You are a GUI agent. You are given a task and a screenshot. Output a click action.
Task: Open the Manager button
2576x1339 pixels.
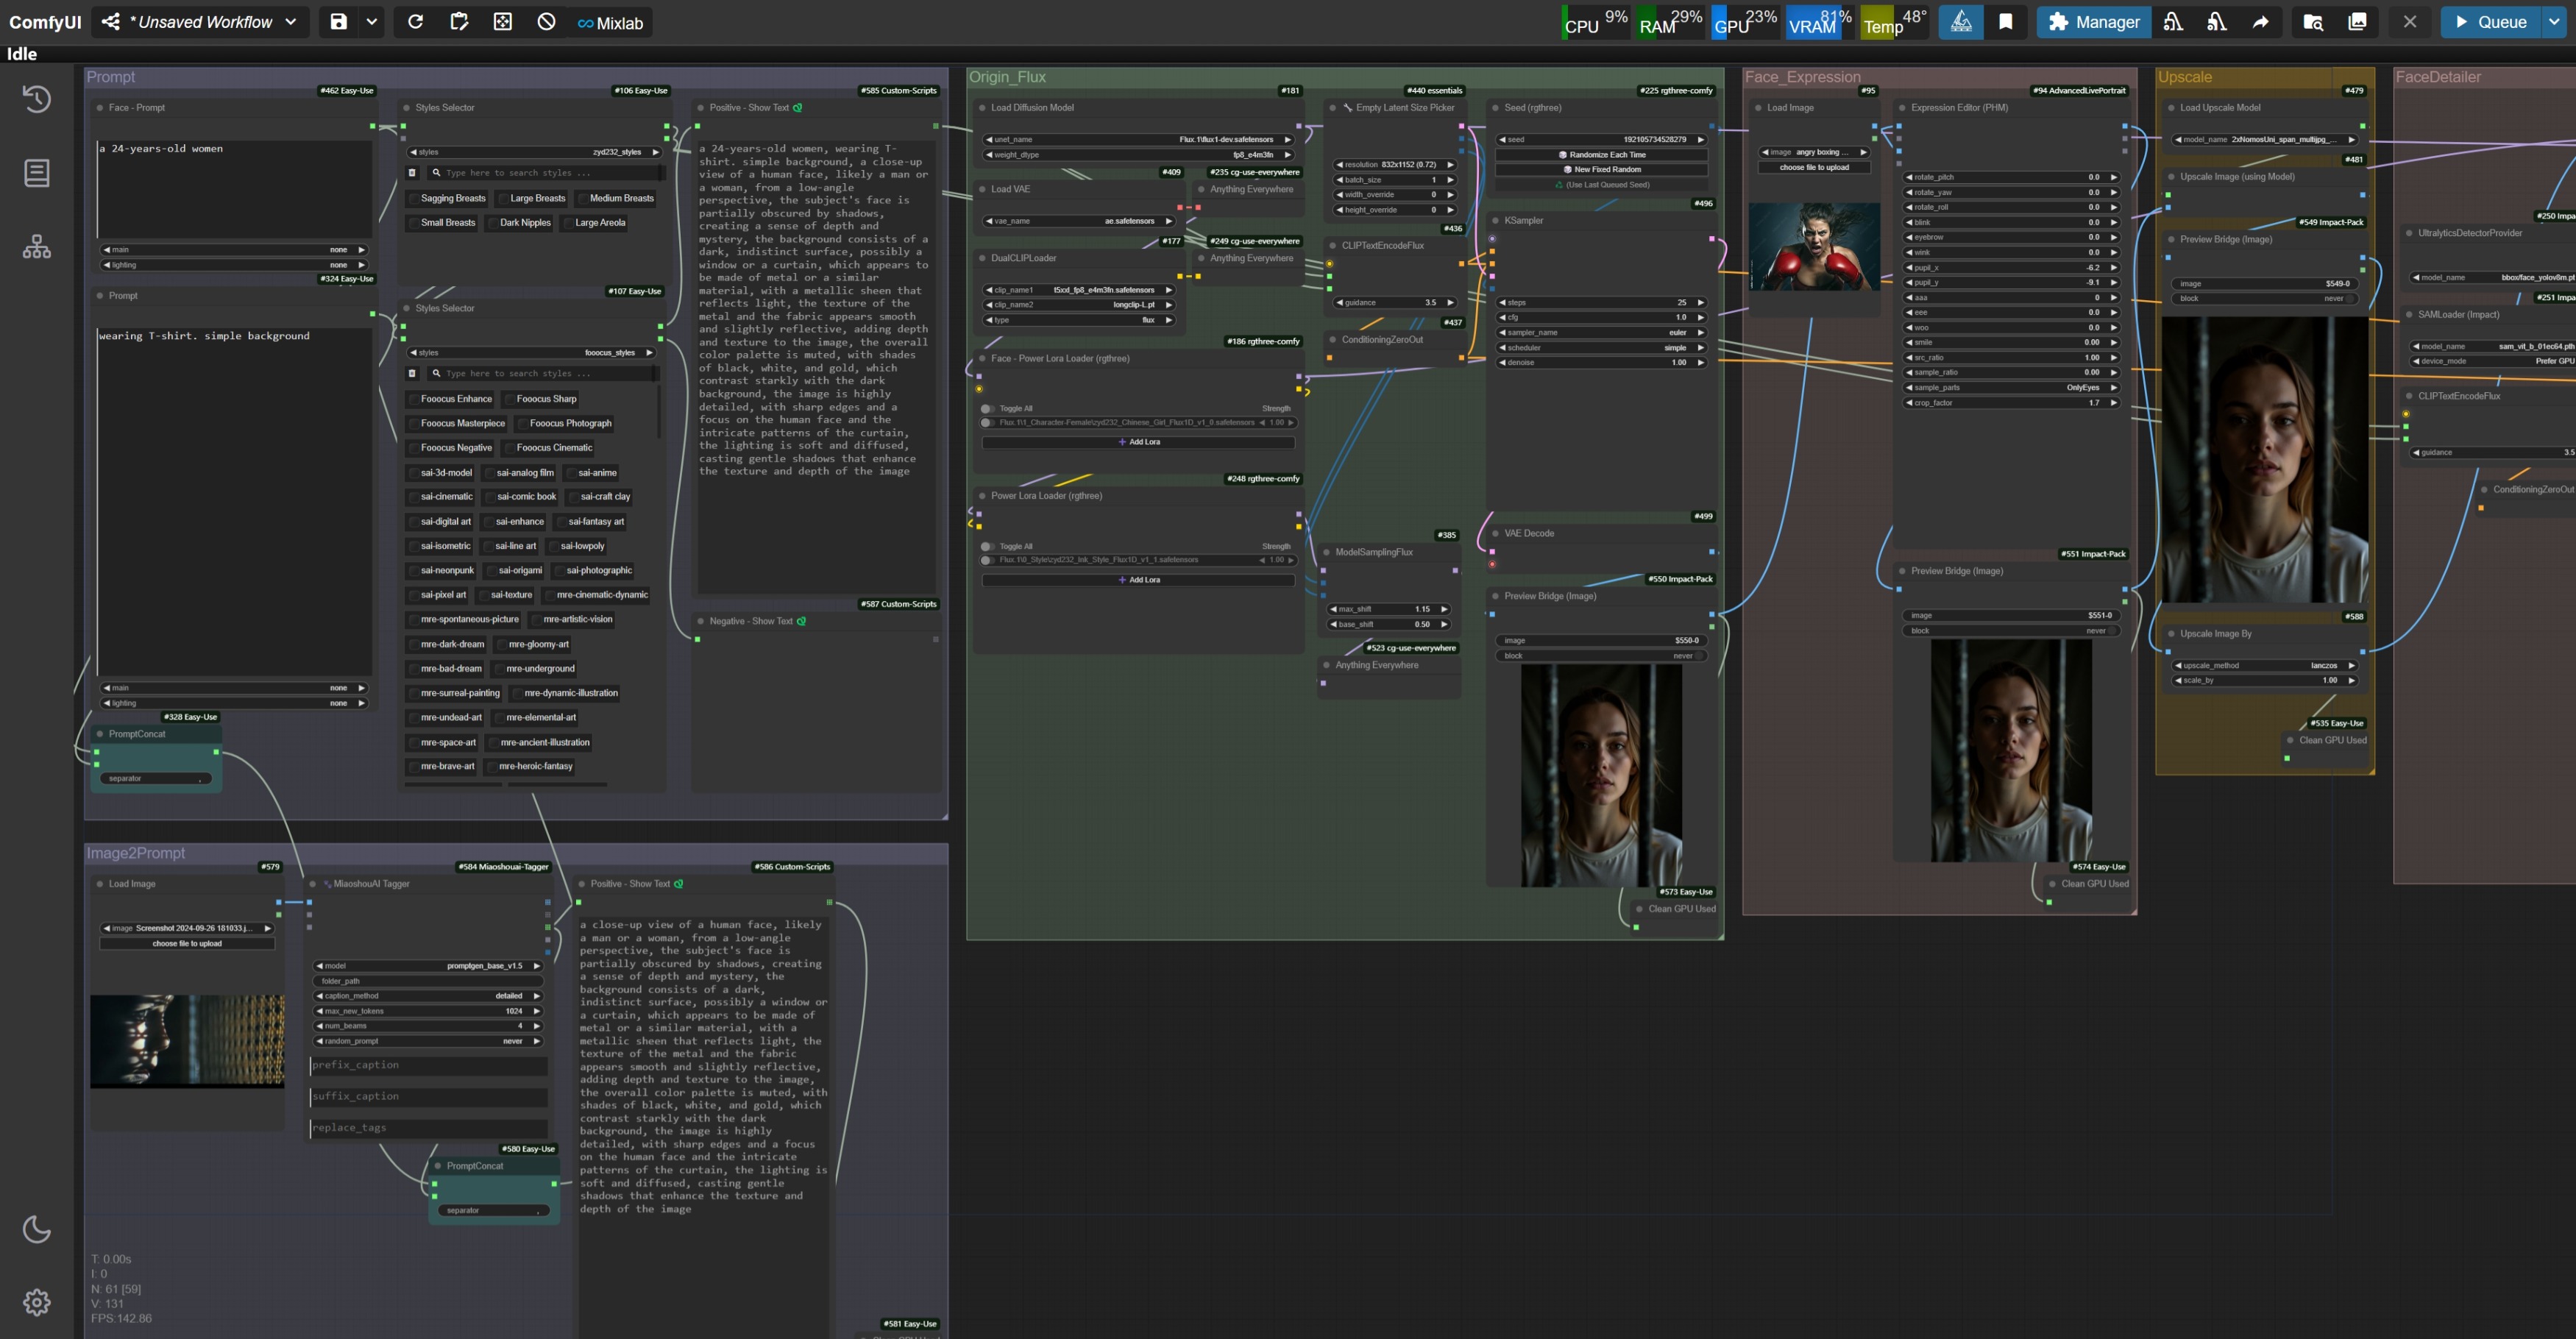2093,22
